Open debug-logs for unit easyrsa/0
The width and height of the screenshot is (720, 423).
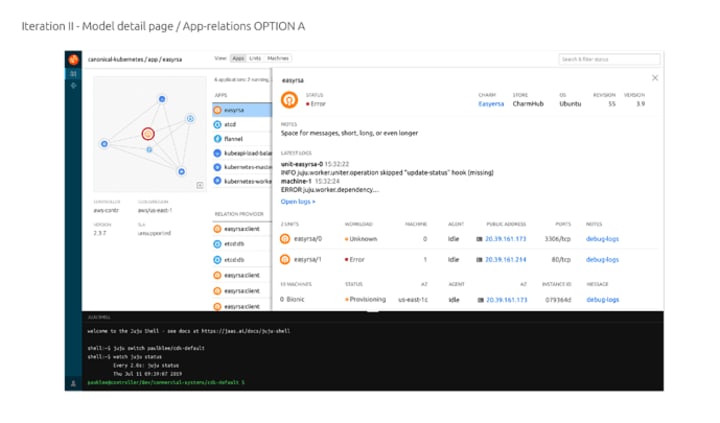[x=602, y=239]
